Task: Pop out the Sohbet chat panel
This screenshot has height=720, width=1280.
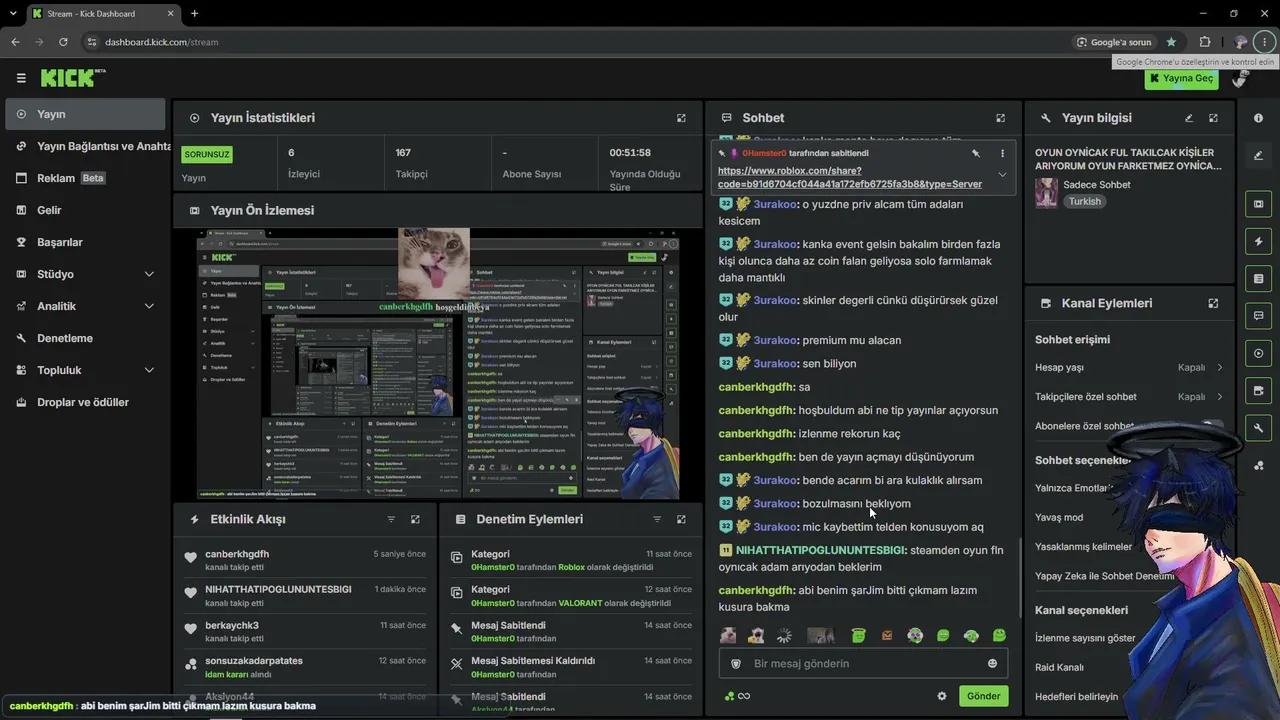Action: tap(1000, 118)
